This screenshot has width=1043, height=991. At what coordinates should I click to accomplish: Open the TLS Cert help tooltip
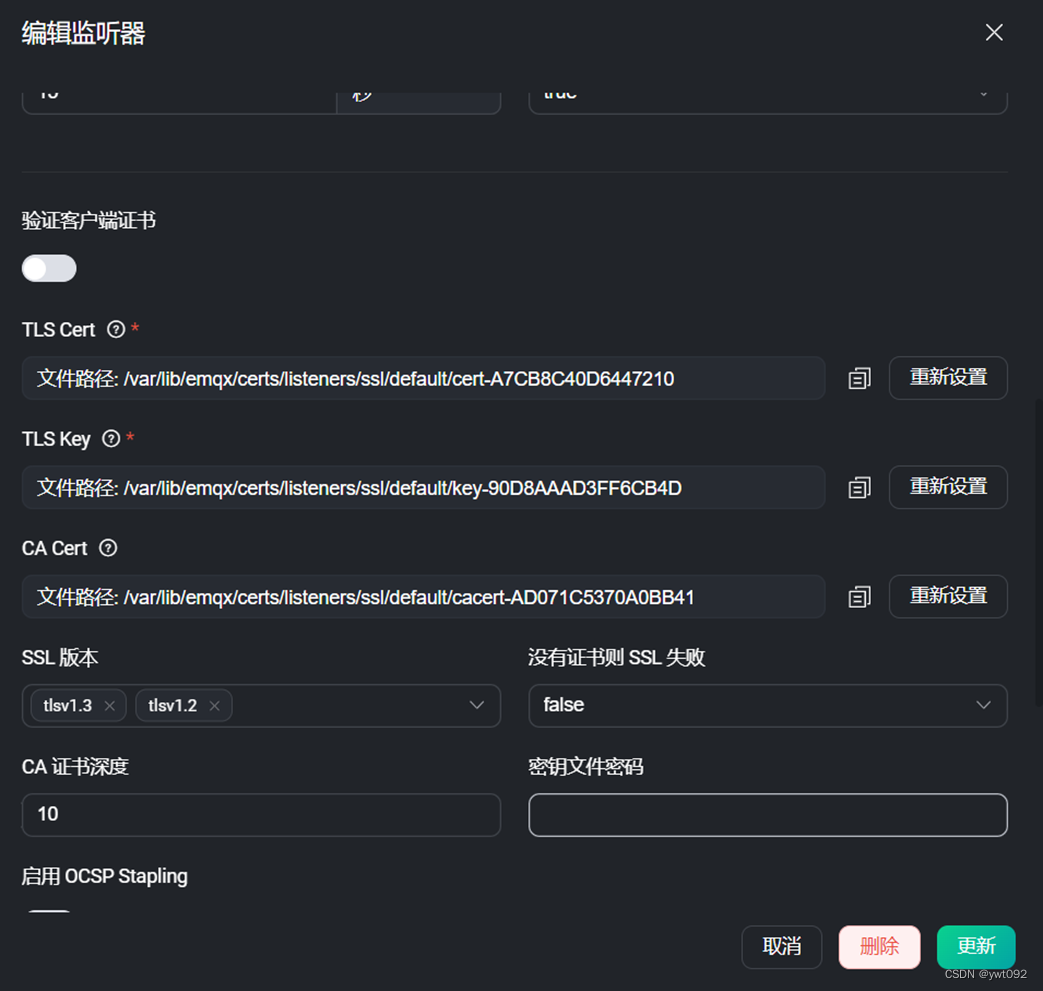[117, 329]
